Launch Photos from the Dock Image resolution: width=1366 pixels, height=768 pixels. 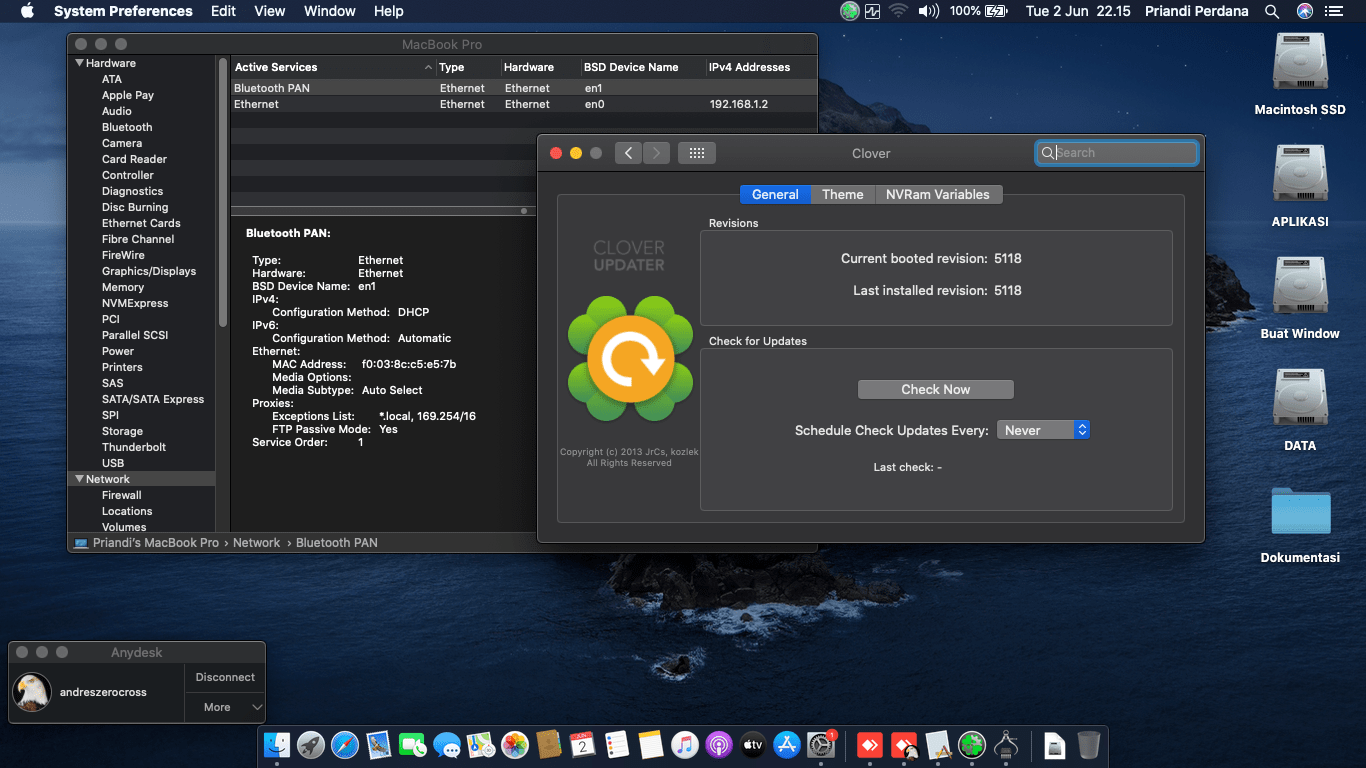515,744
